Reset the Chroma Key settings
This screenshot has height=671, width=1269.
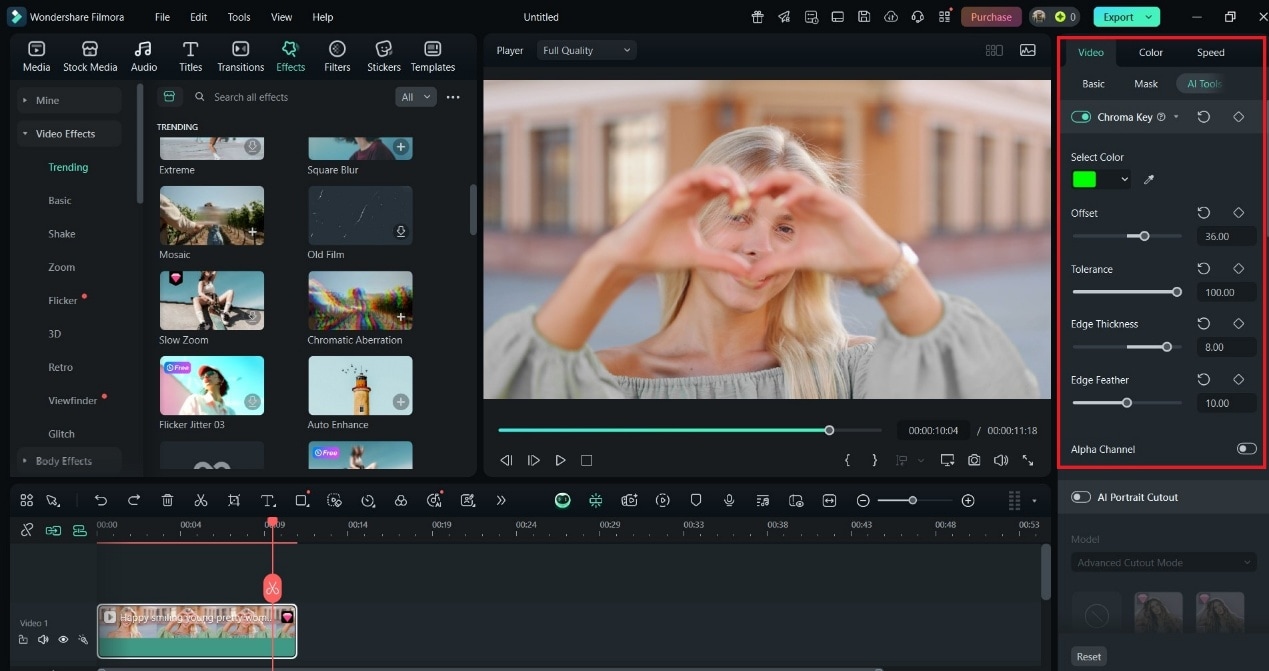tap(1204, 117)
